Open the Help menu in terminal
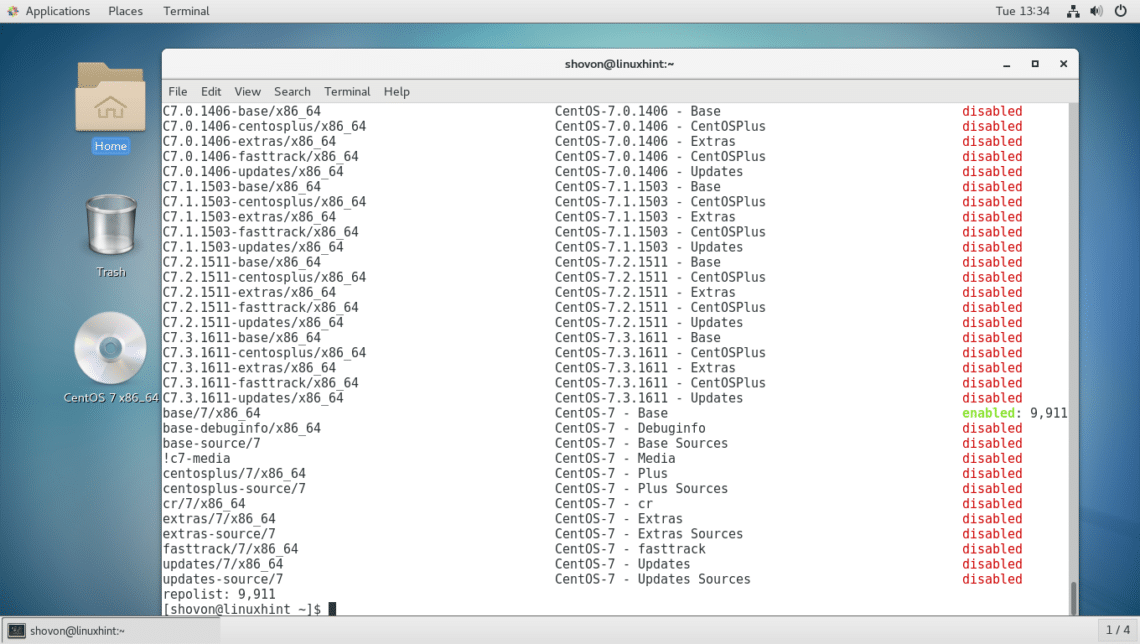Viewport: 1140px width, 644px height. click(397, 91)
